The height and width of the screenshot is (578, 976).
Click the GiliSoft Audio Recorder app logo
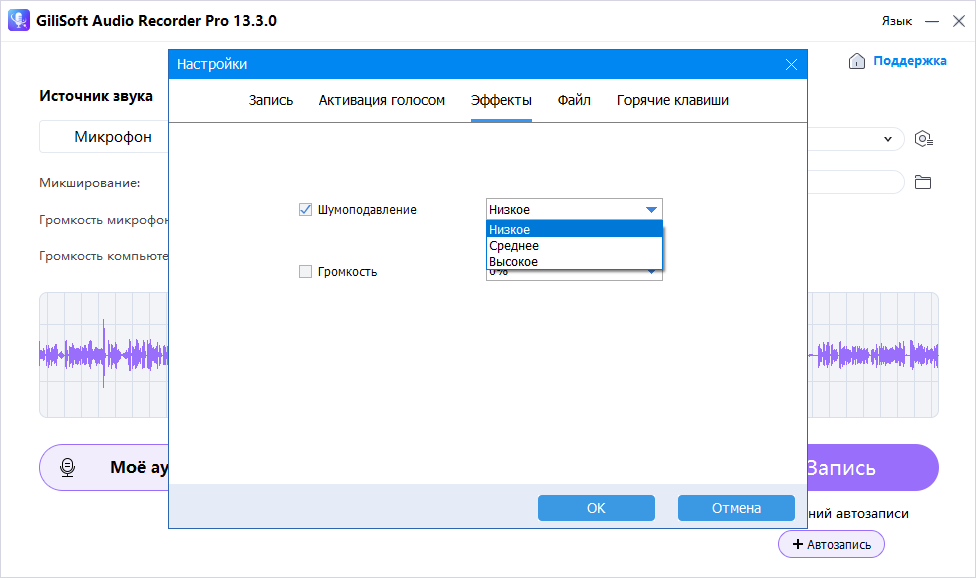(19, 21)
